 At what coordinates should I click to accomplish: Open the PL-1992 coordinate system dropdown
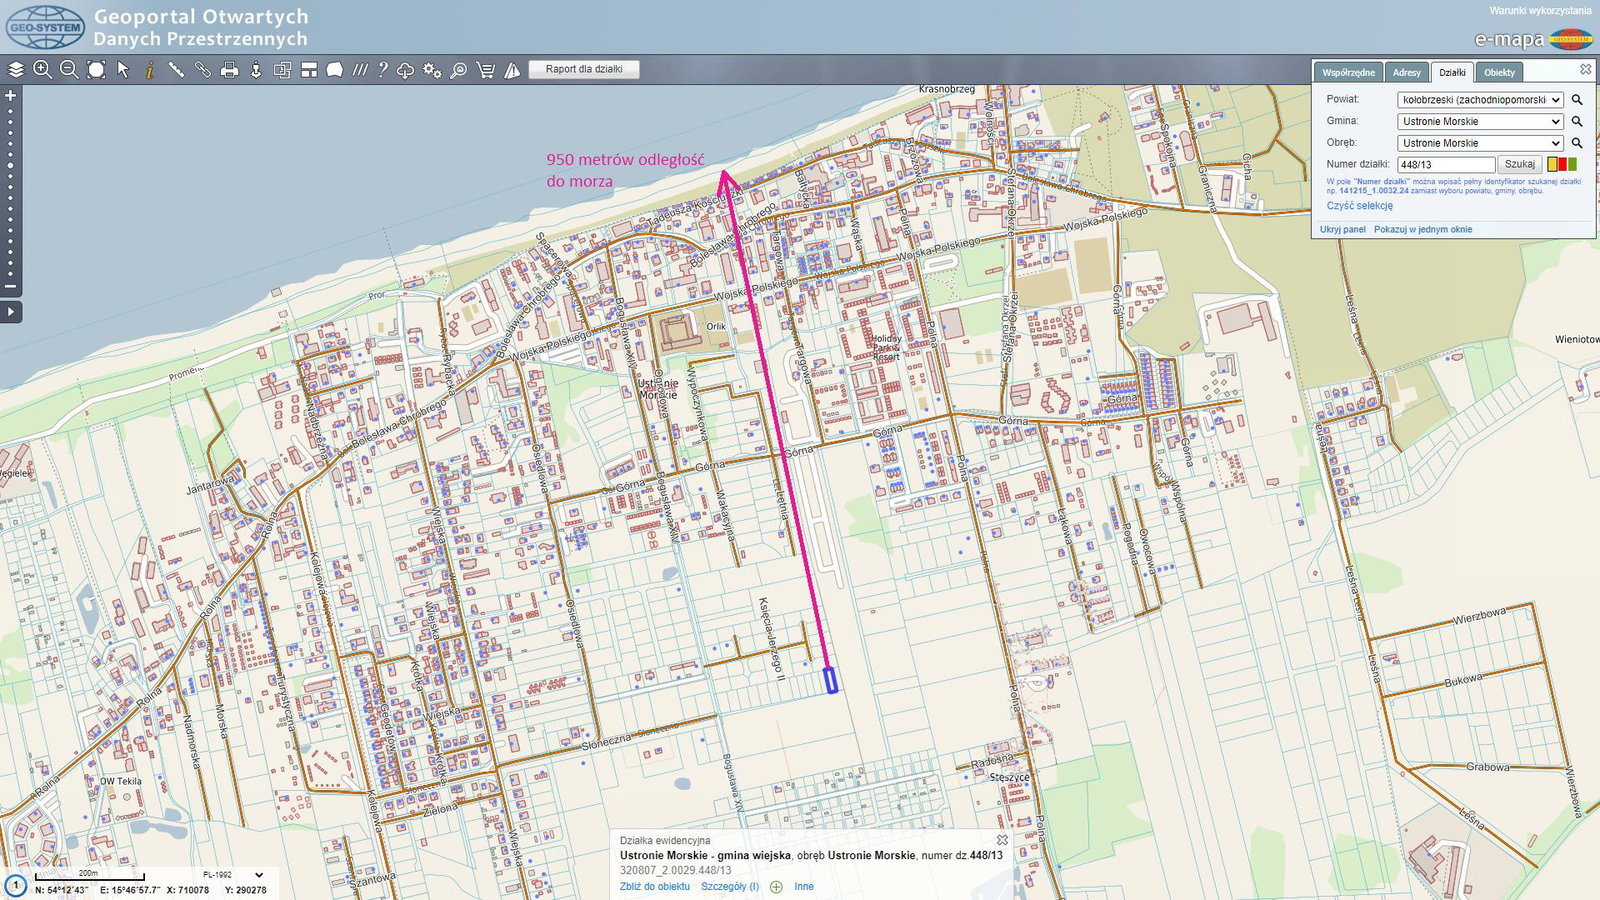tap(233, 875)
